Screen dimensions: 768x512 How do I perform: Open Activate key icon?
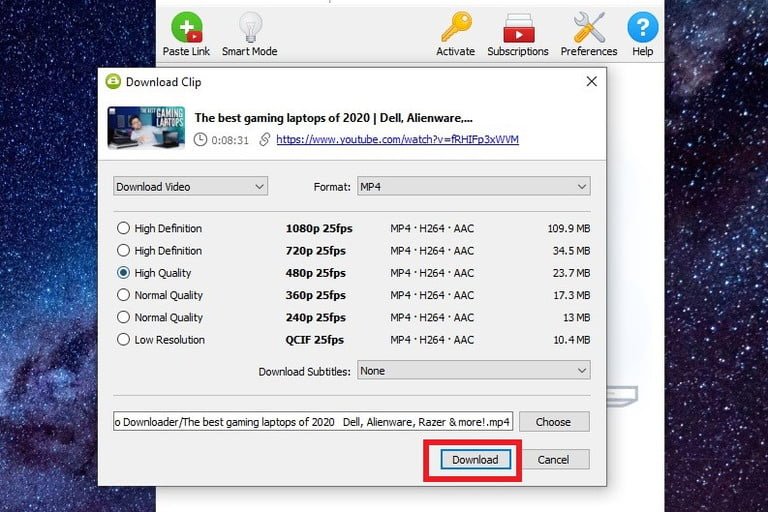[456, 26]
